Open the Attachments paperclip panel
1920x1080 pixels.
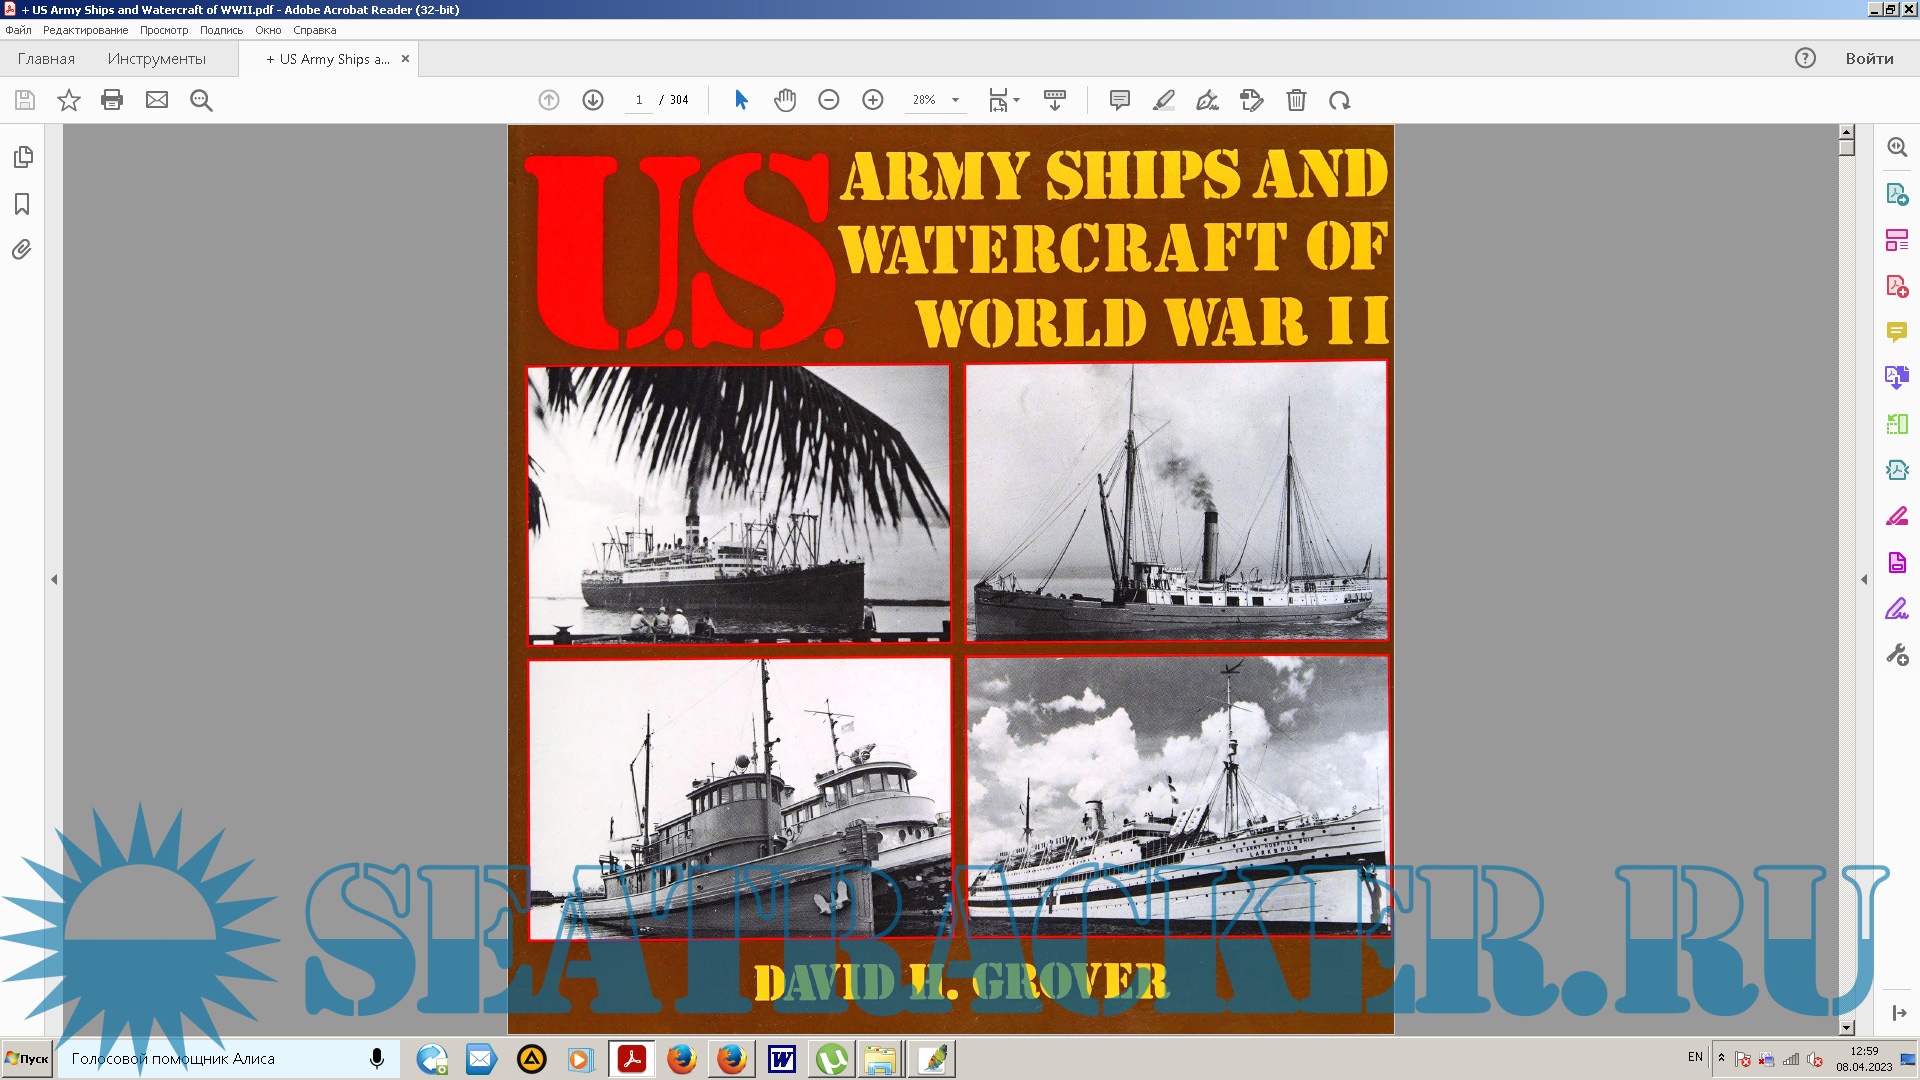[x=22, y=249]
